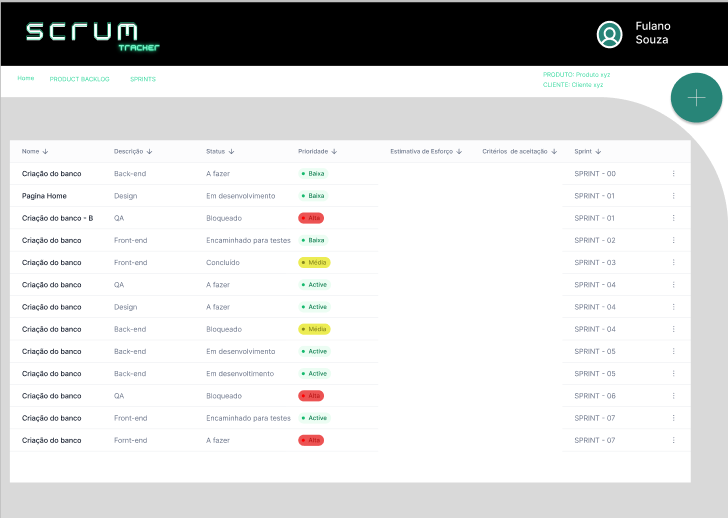Go to the Home tab
This screenshot has width=728, height=518.
(26, 78)
